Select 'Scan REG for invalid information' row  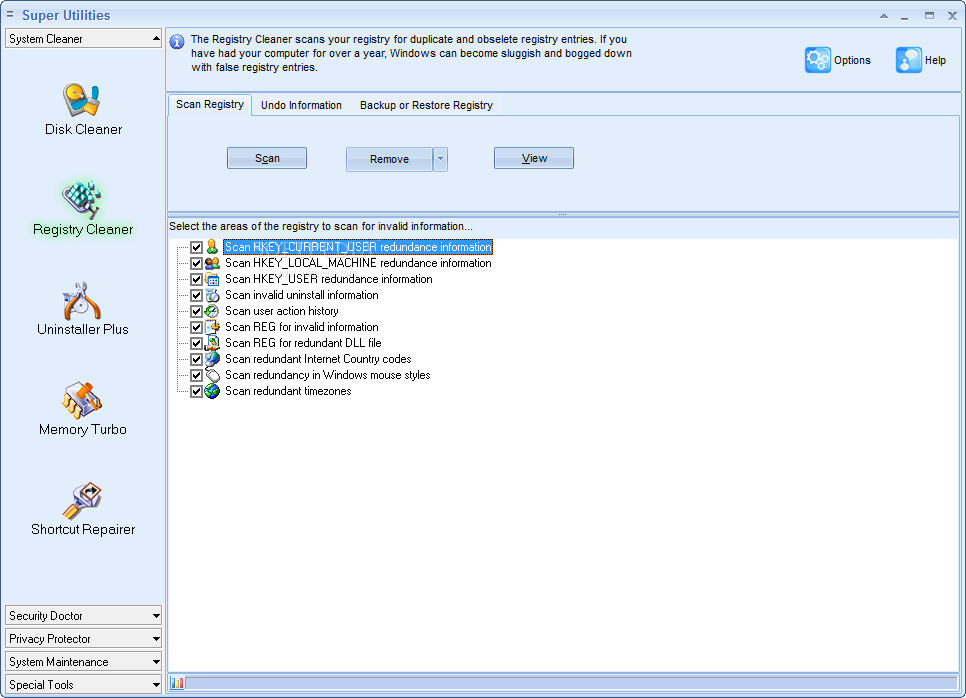[x=301, y=327]
